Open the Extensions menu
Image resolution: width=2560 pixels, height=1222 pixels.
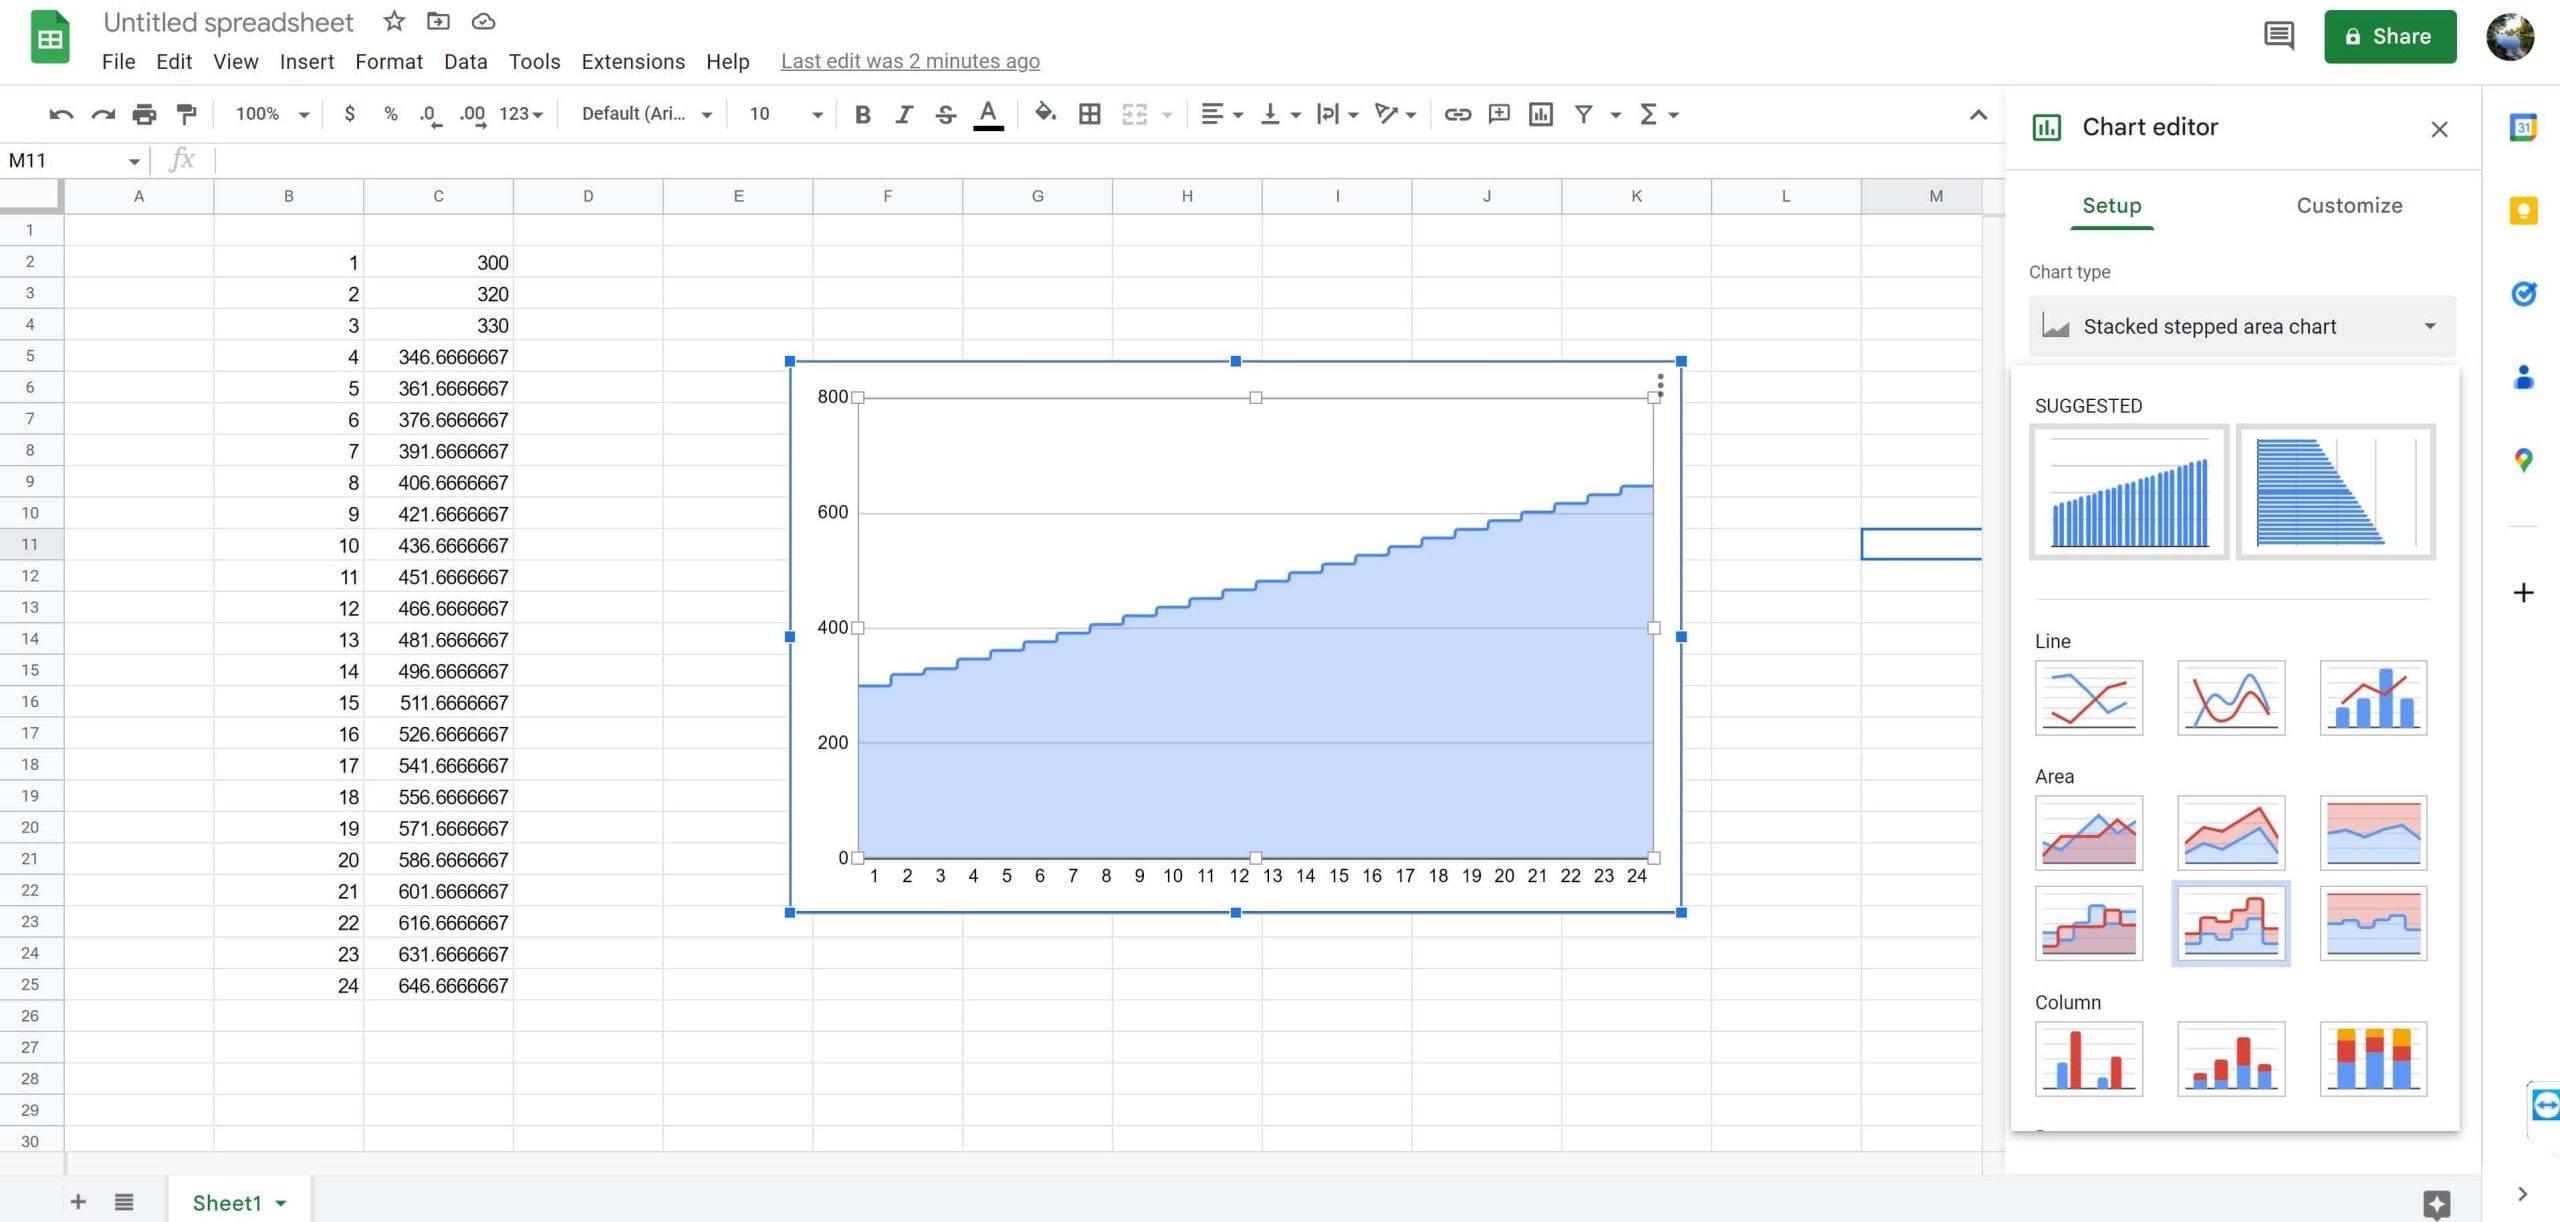pyautogui.click(x=632, y=61)
